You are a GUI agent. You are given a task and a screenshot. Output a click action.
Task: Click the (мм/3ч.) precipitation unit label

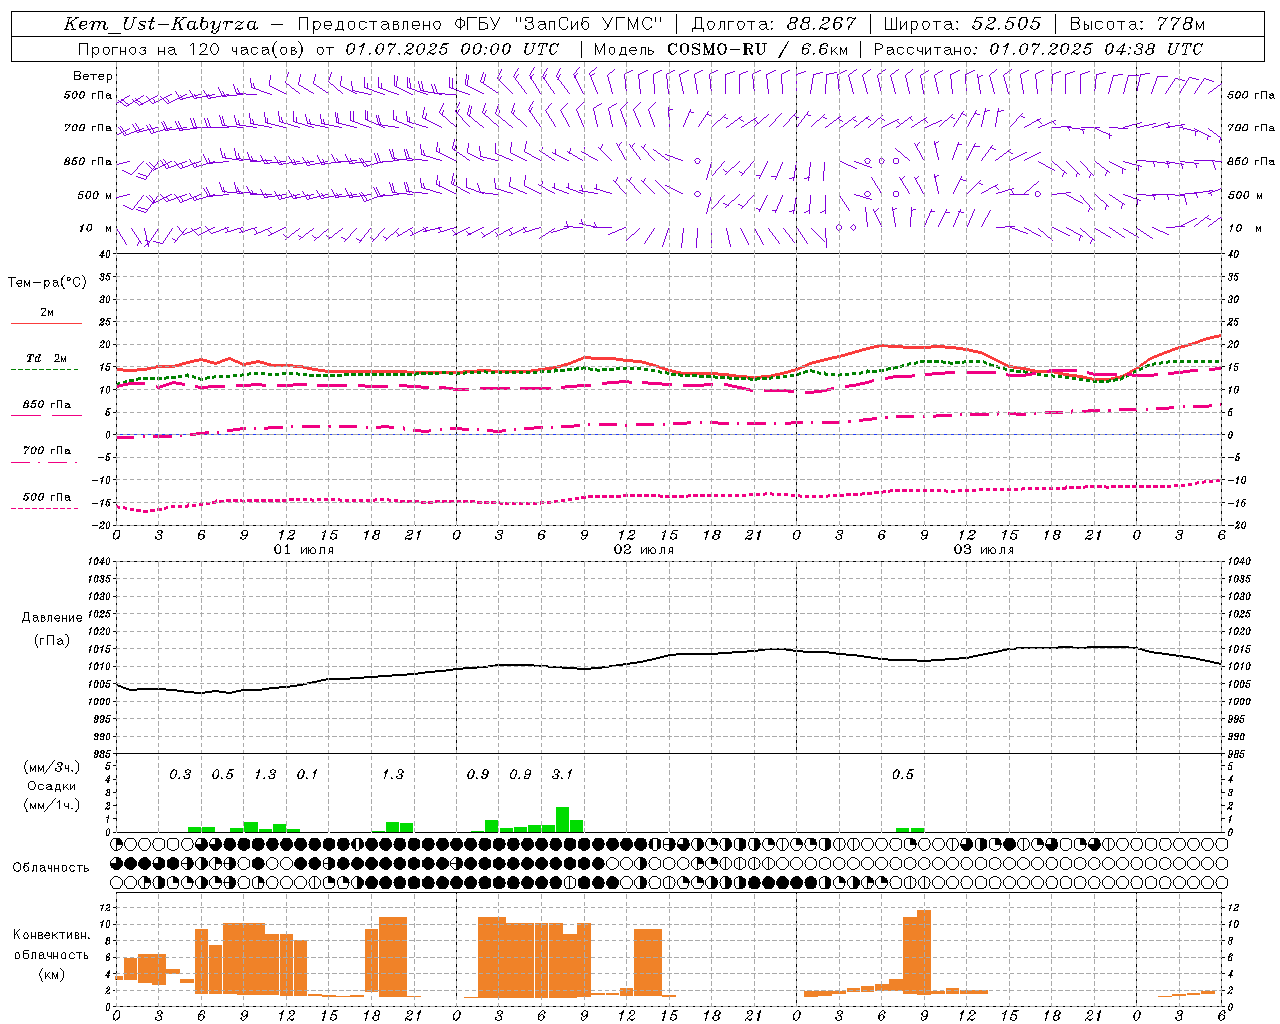tap(52, 767)
